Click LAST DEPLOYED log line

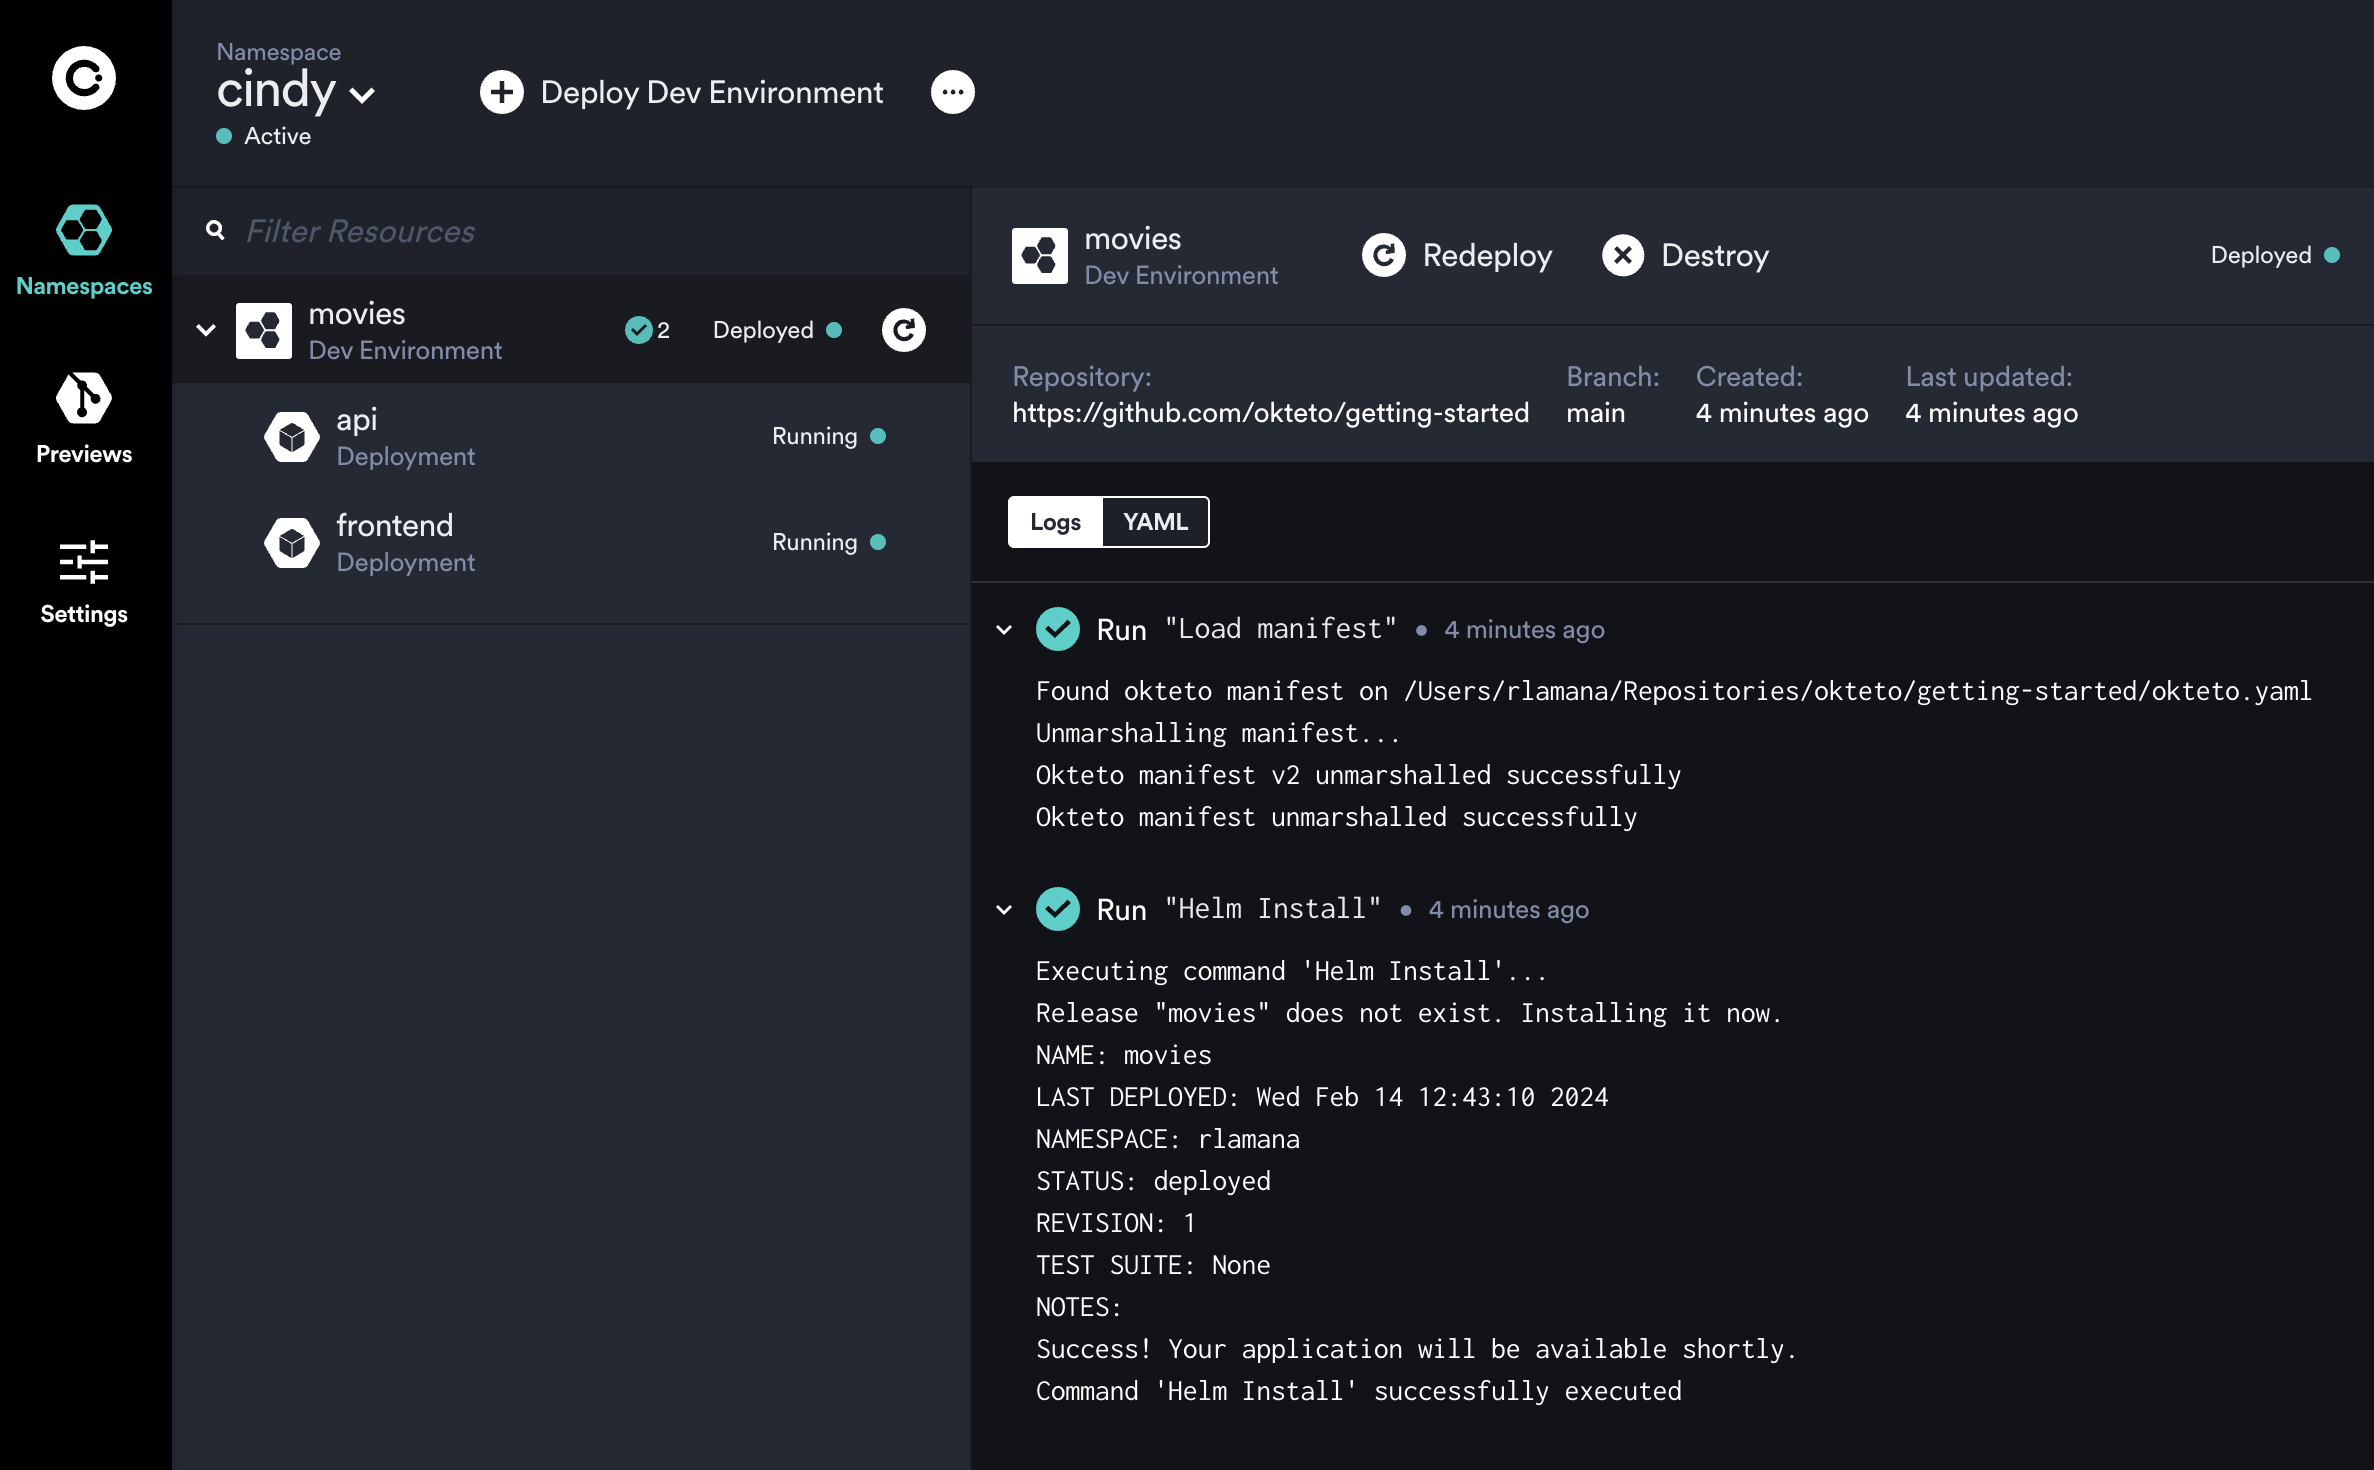click(x=1322, y=1098)
